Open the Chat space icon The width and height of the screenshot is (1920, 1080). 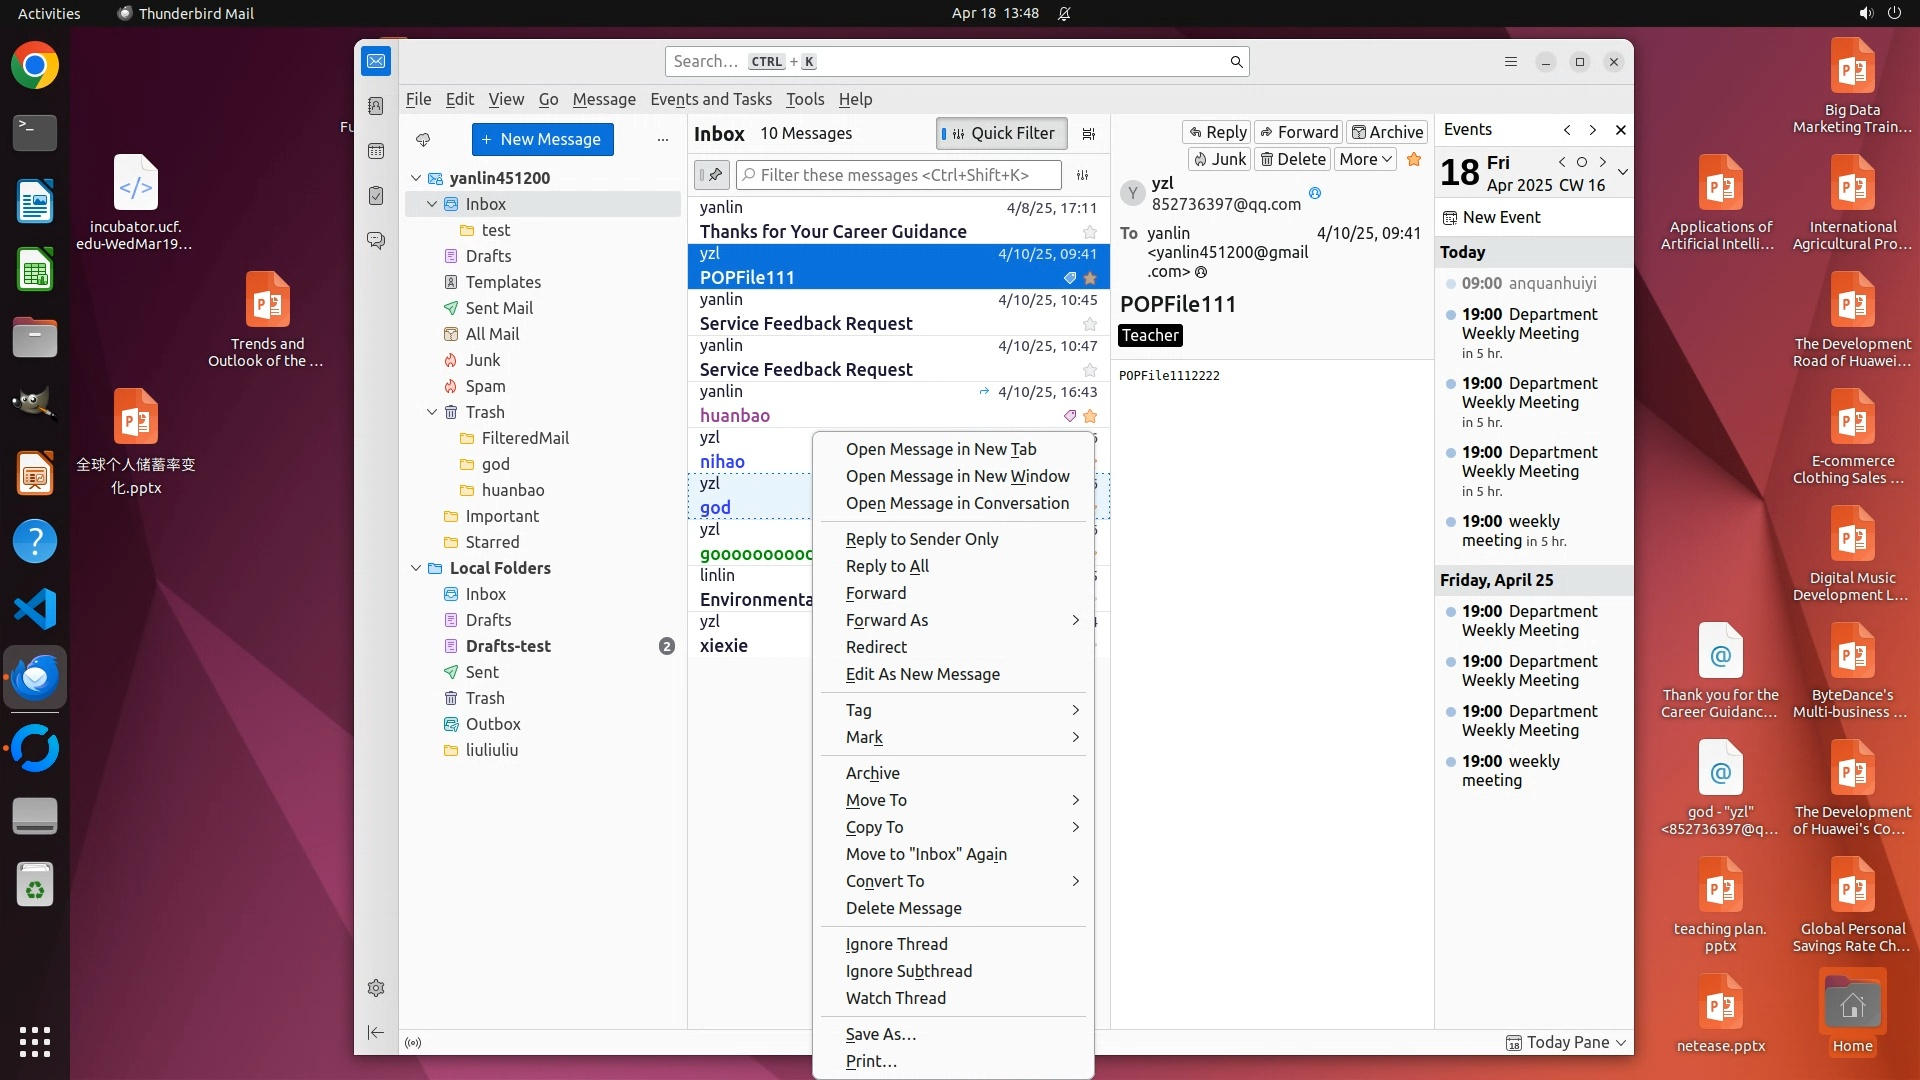[x=376, y=241]
